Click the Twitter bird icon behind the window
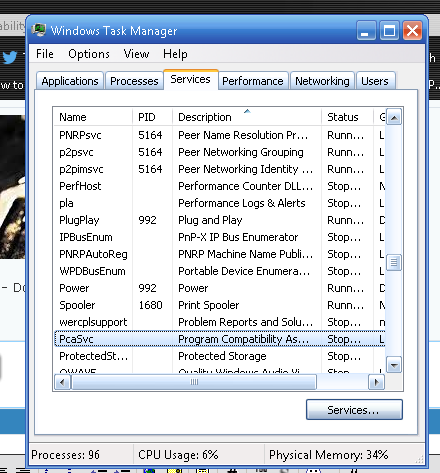440x473 pixels. coord(10,57)
